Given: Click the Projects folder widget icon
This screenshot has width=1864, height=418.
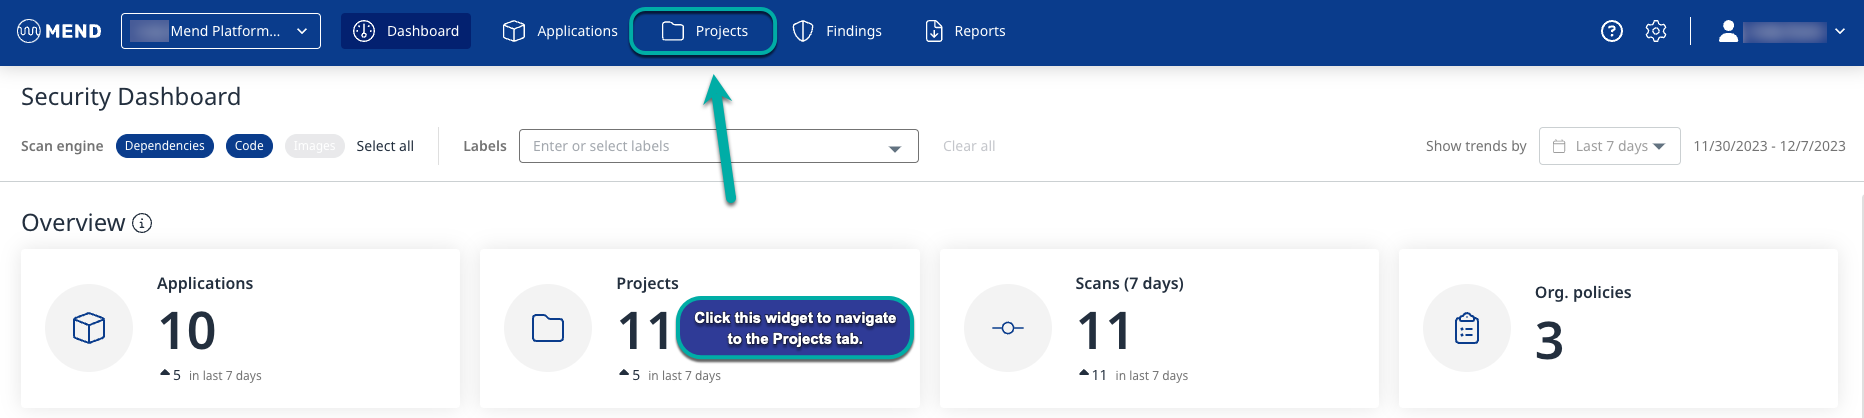Looking at the screenshot, I should (x=548, y=328).
